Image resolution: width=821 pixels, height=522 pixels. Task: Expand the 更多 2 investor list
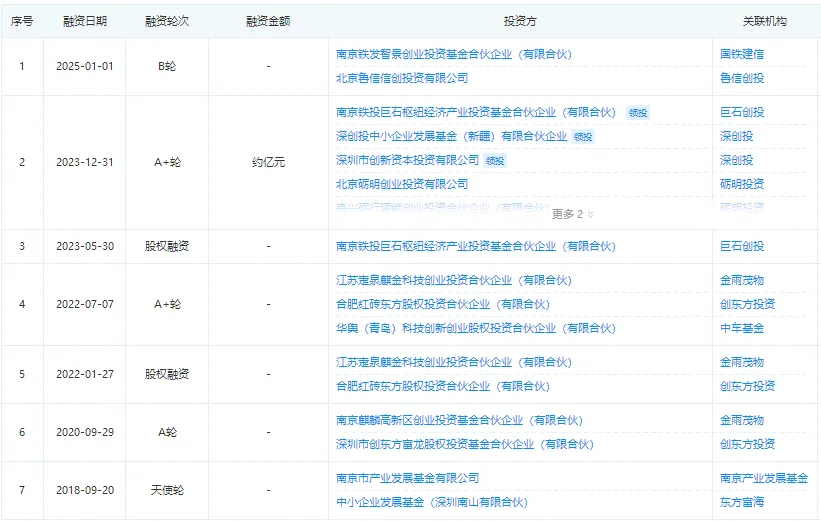click(x=572, y=214)
